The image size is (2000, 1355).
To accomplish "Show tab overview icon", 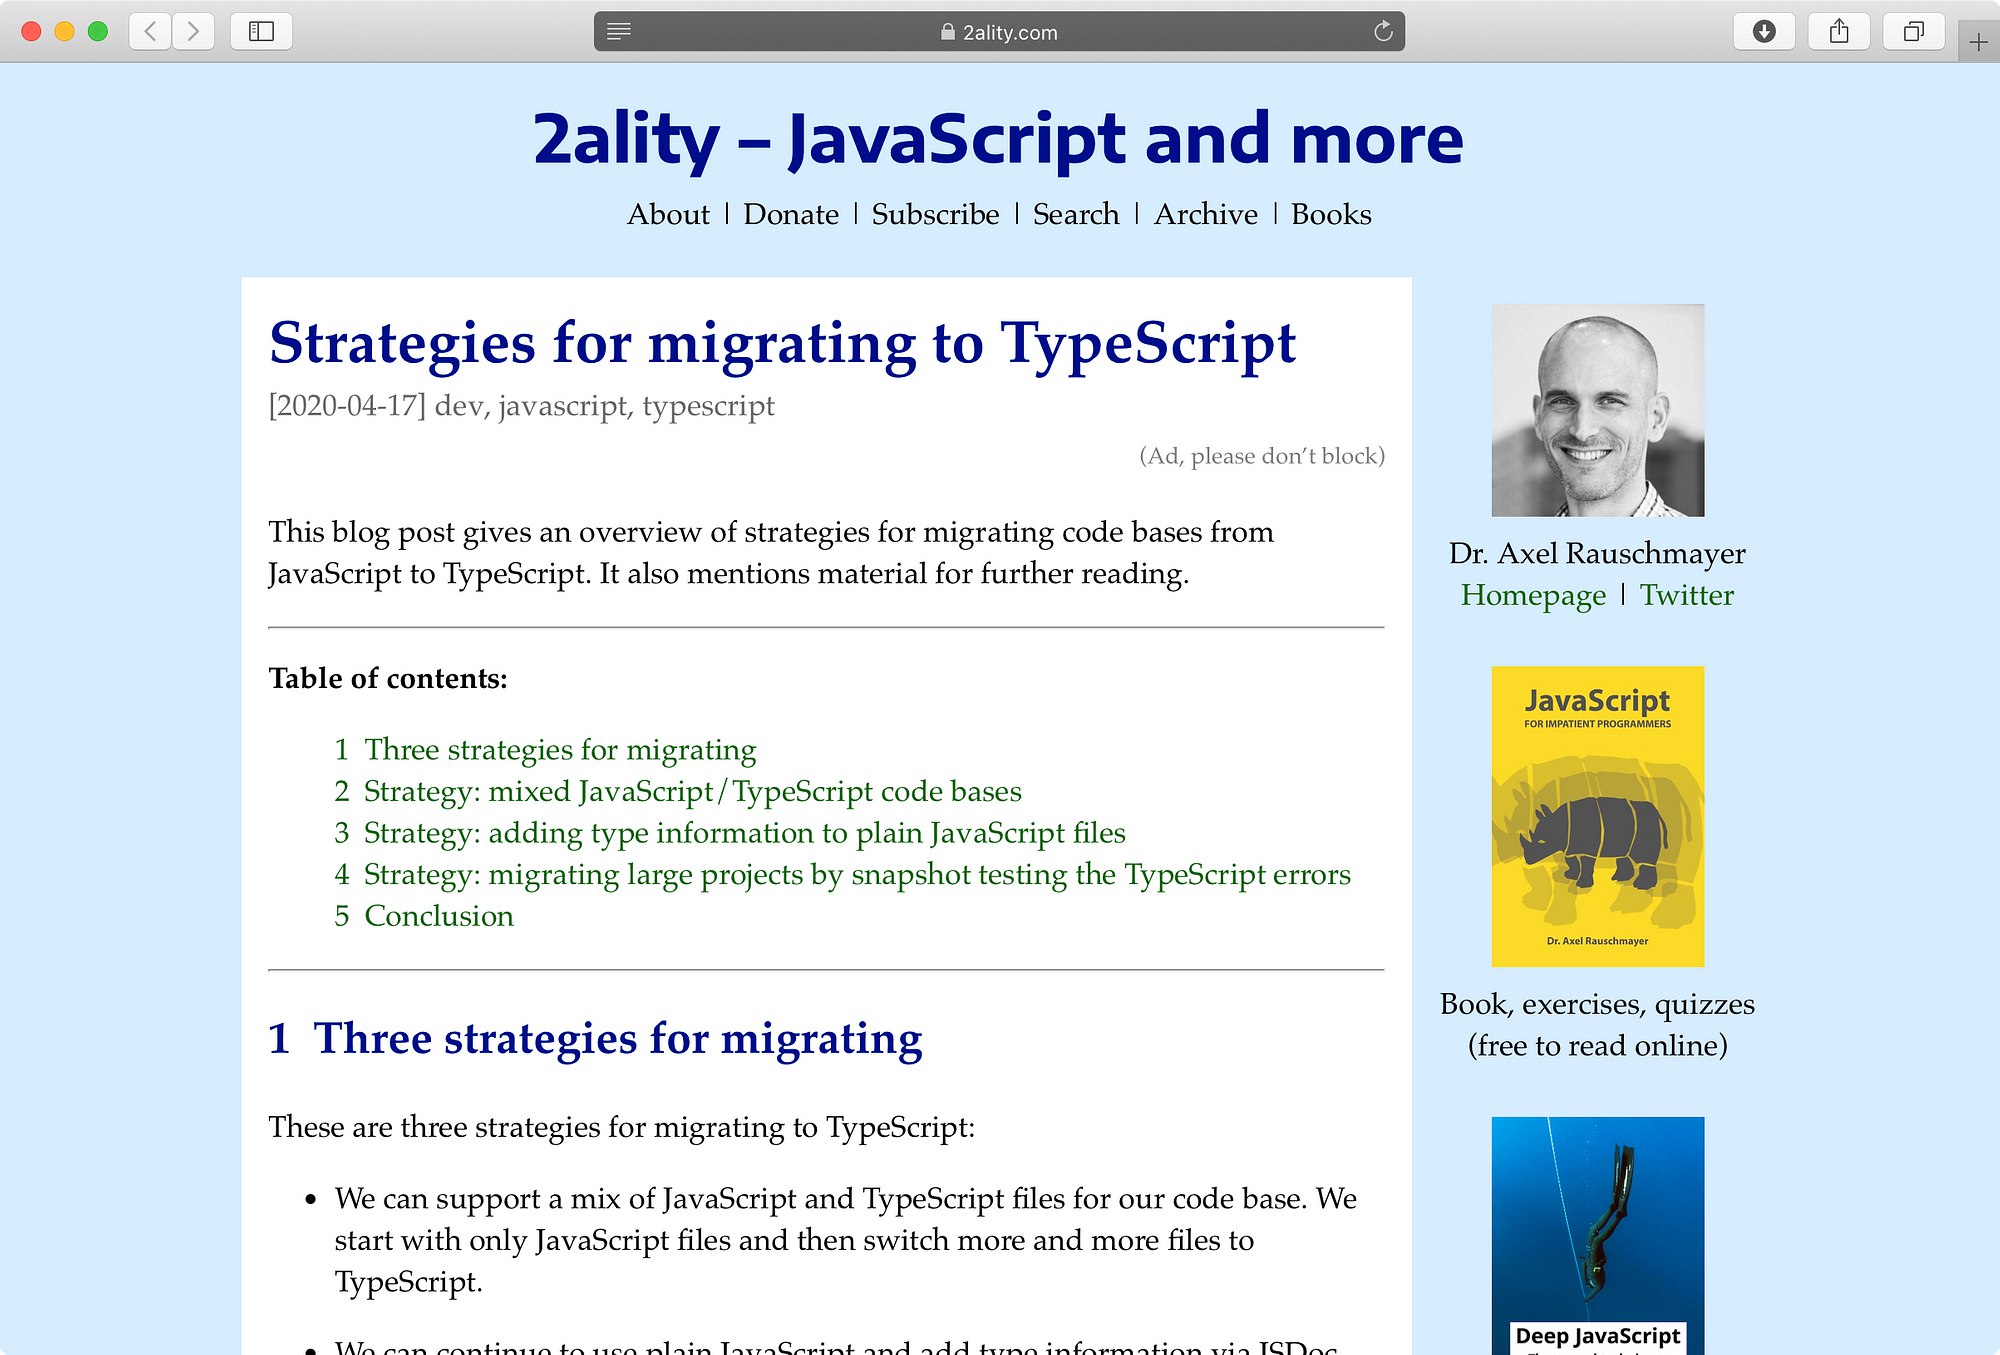I will (1913, 32).
